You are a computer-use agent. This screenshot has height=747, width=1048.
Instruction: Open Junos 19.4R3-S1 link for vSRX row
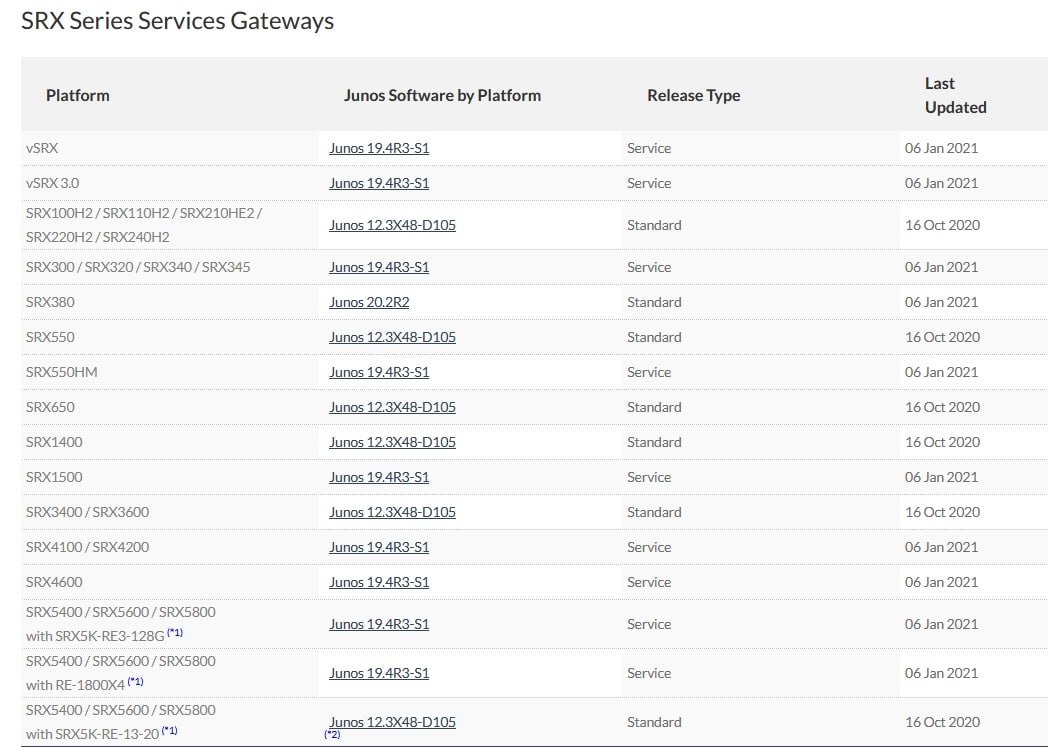(x=379, y=148)
